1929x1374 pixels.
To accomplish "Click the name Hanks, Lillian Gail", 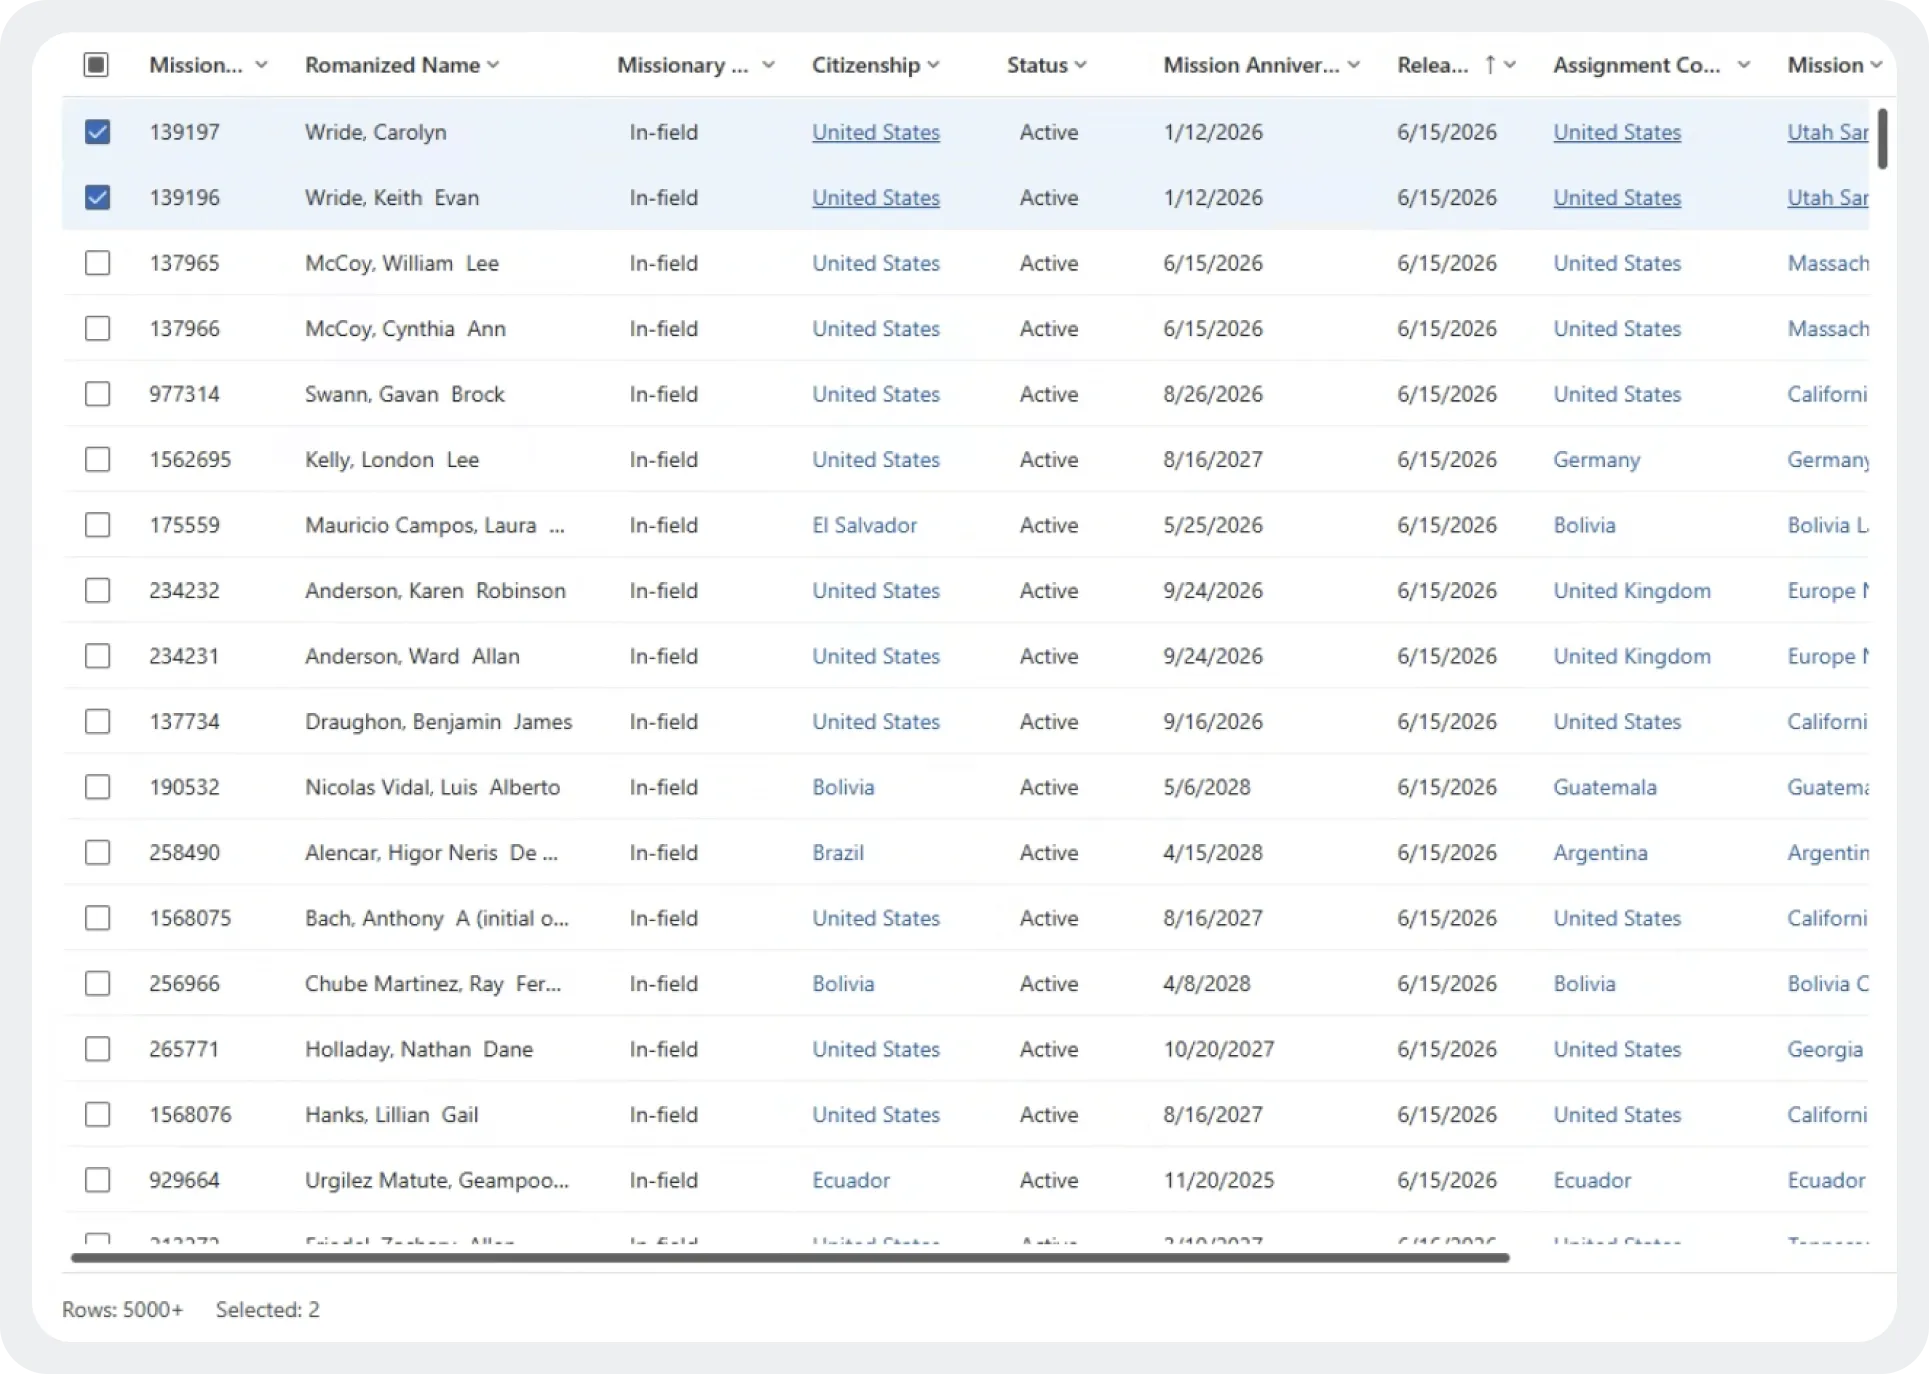I will (x=391, y=1114).
